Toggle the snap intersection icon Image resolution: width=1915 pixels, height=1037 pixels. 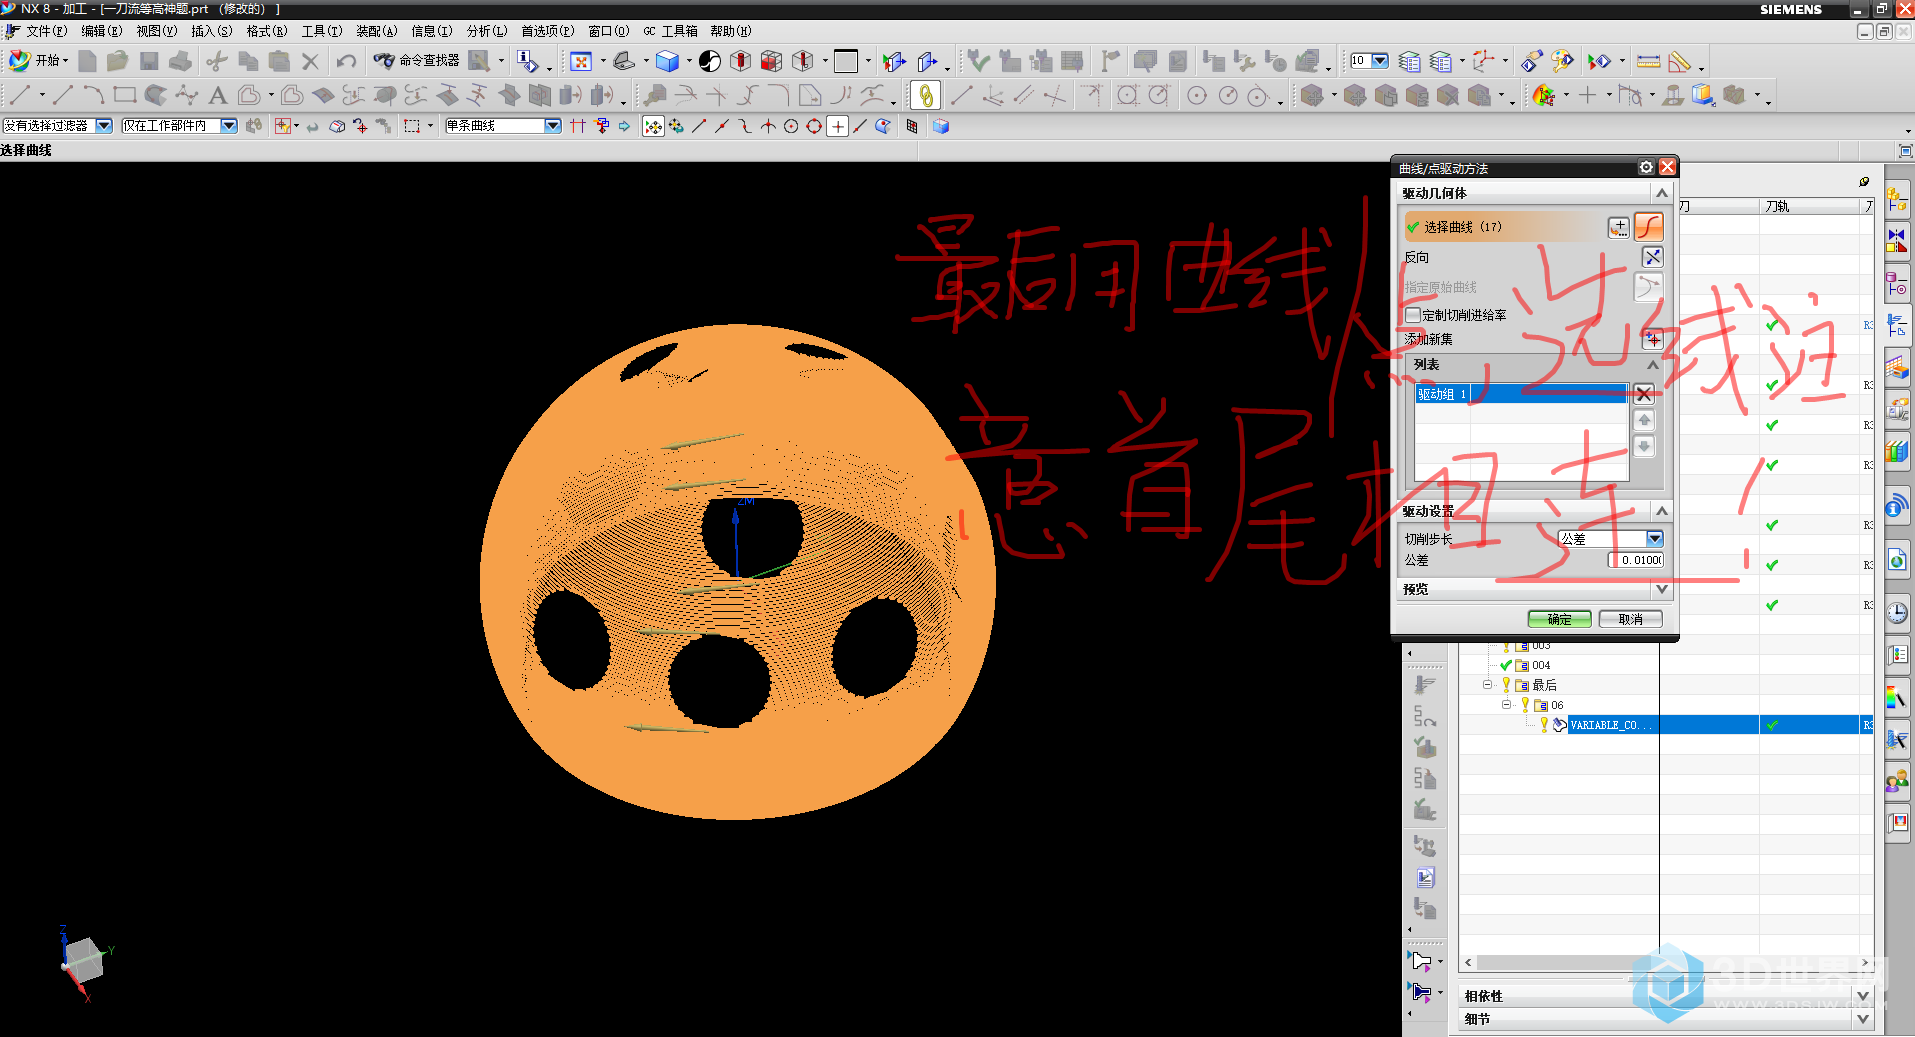tap(768, 126)
